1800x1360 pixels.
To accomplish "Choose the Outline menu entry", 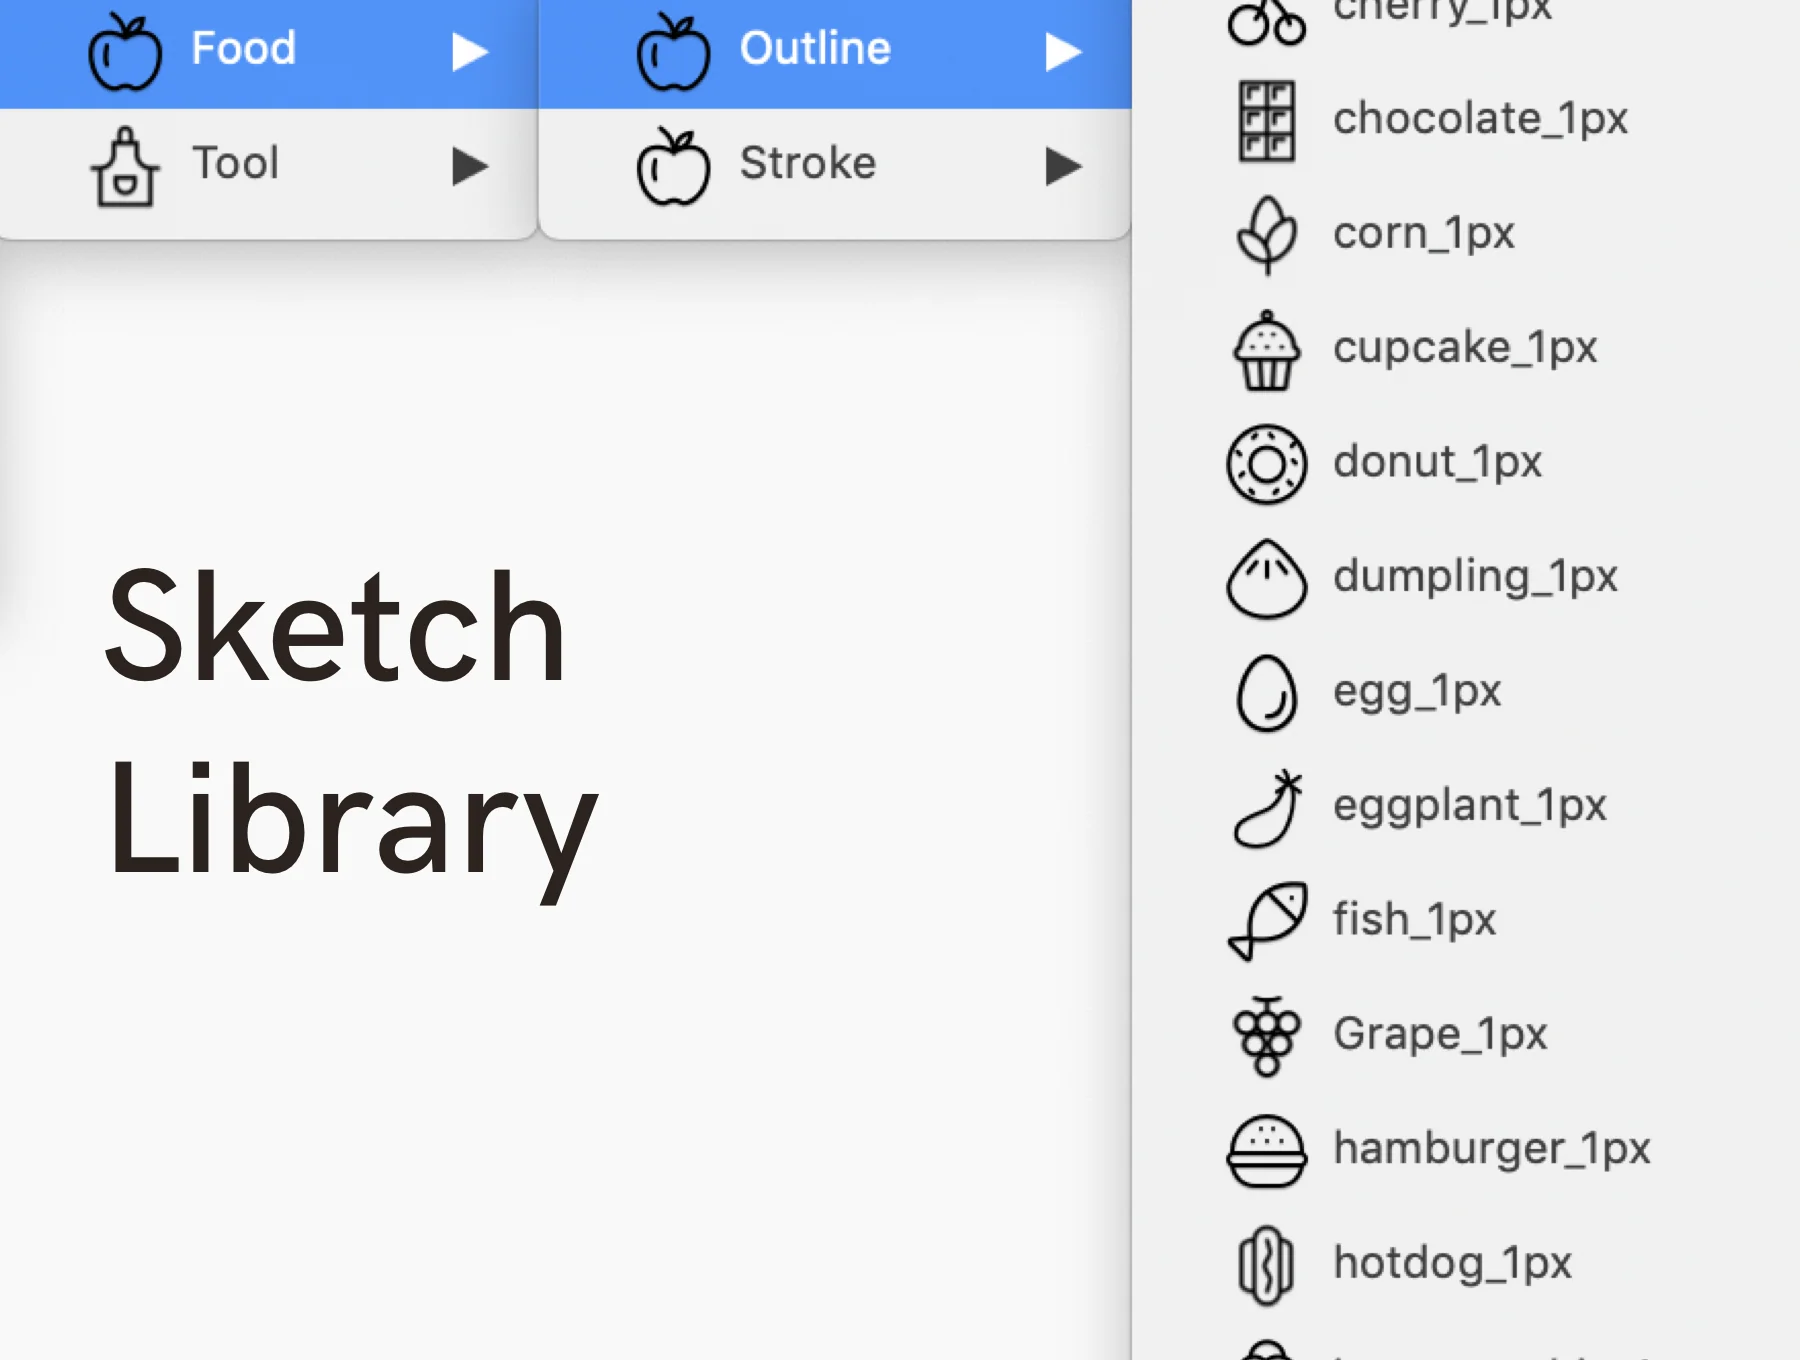I will 835,52.
